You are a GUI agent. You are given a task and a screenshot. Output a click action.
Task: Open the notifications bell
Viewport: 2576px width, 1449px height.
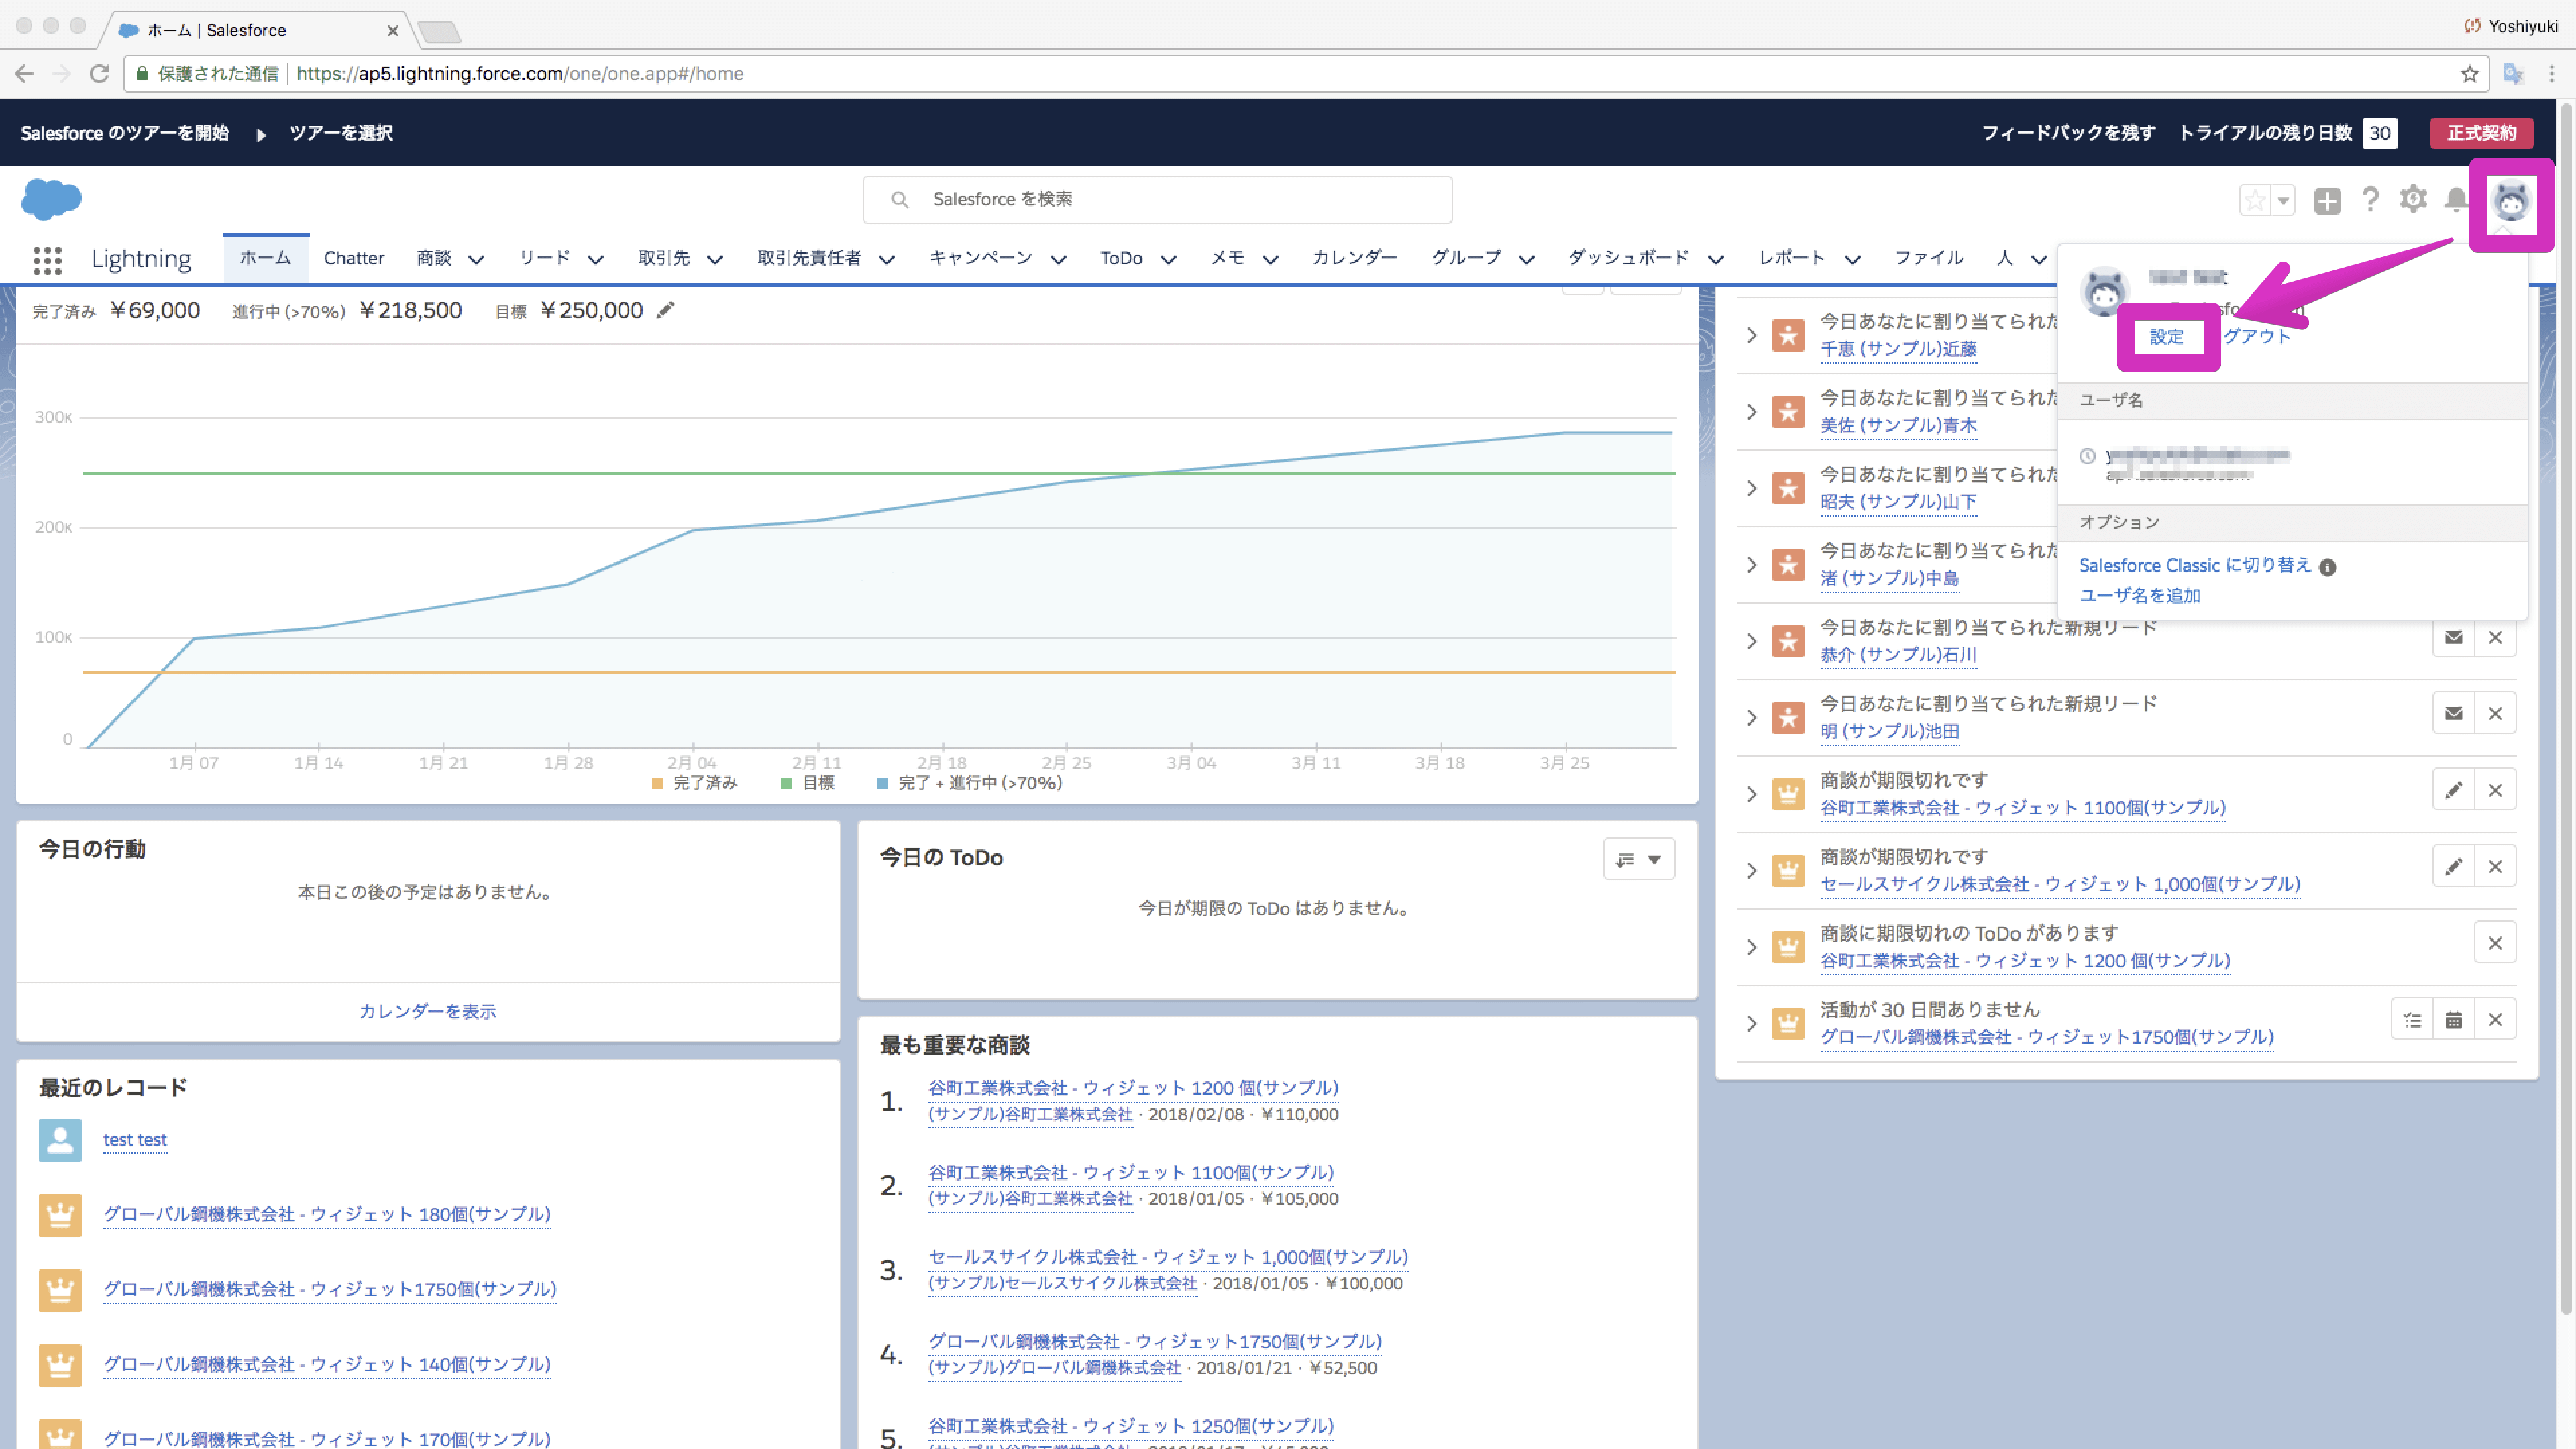[2455, 200]
